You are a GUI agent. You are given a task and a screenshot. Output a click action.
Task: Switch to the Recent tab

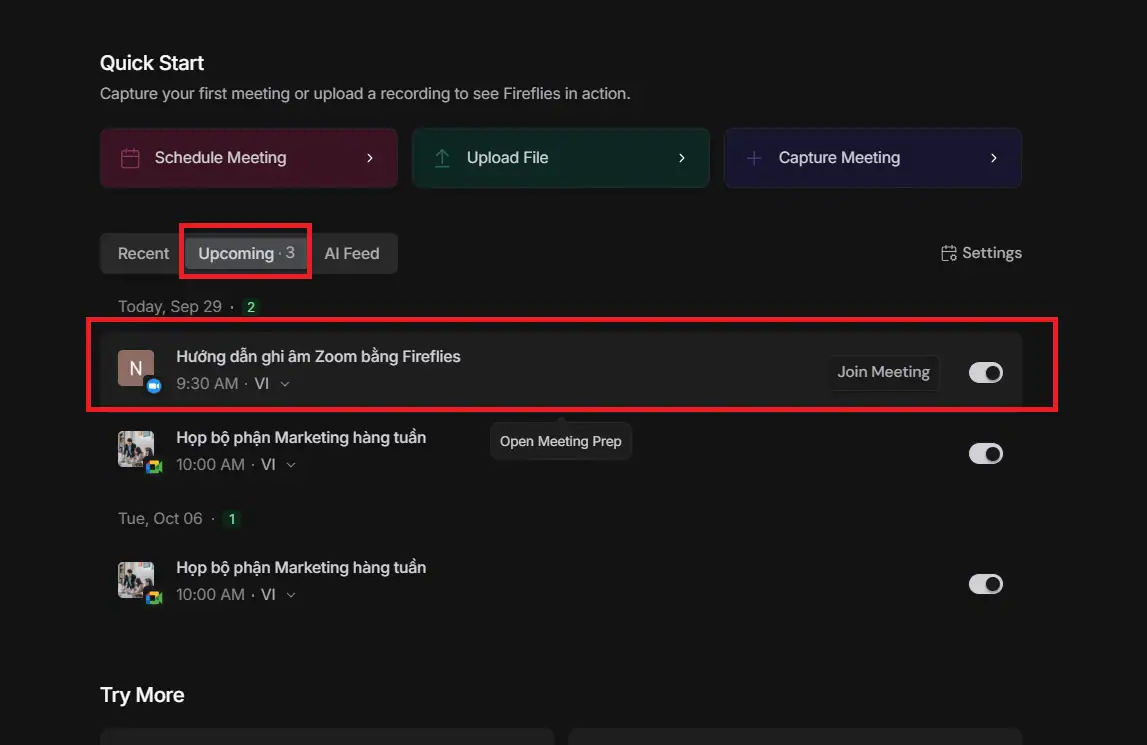coord(143,253)
